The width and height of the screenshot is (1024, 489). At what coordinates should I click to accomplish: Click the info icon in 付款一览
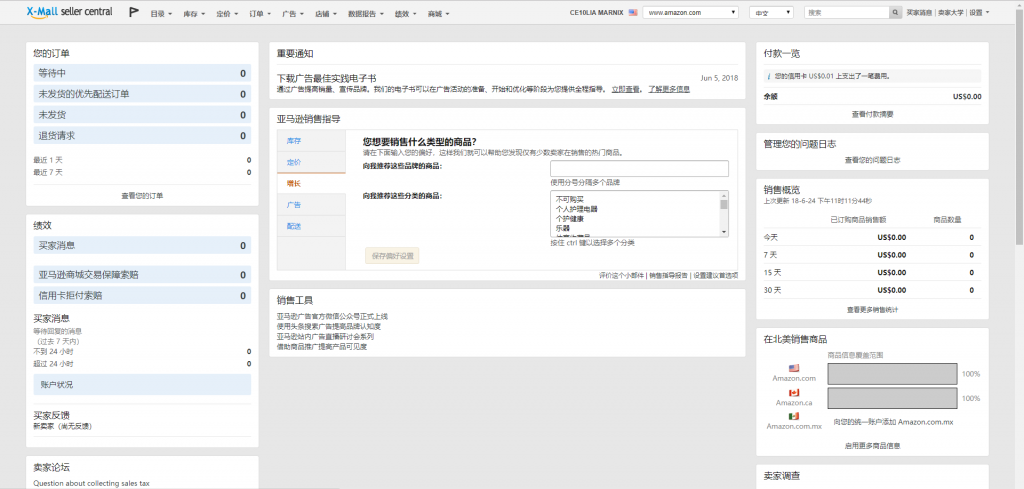coord(769,76)
